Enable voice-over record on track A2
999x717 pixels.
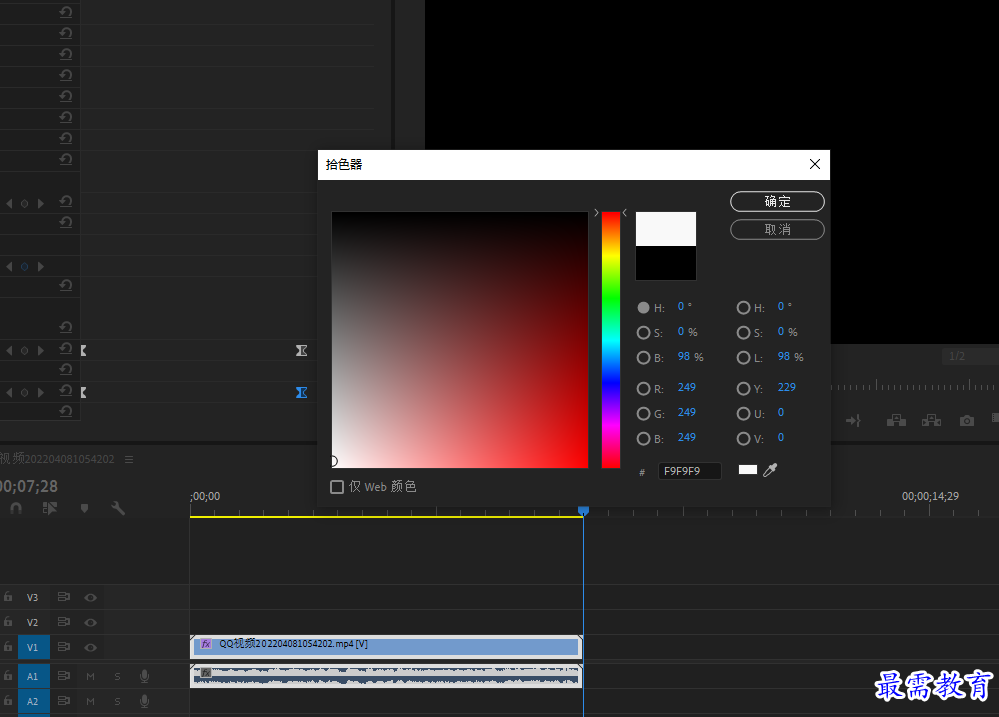(145, 701)
